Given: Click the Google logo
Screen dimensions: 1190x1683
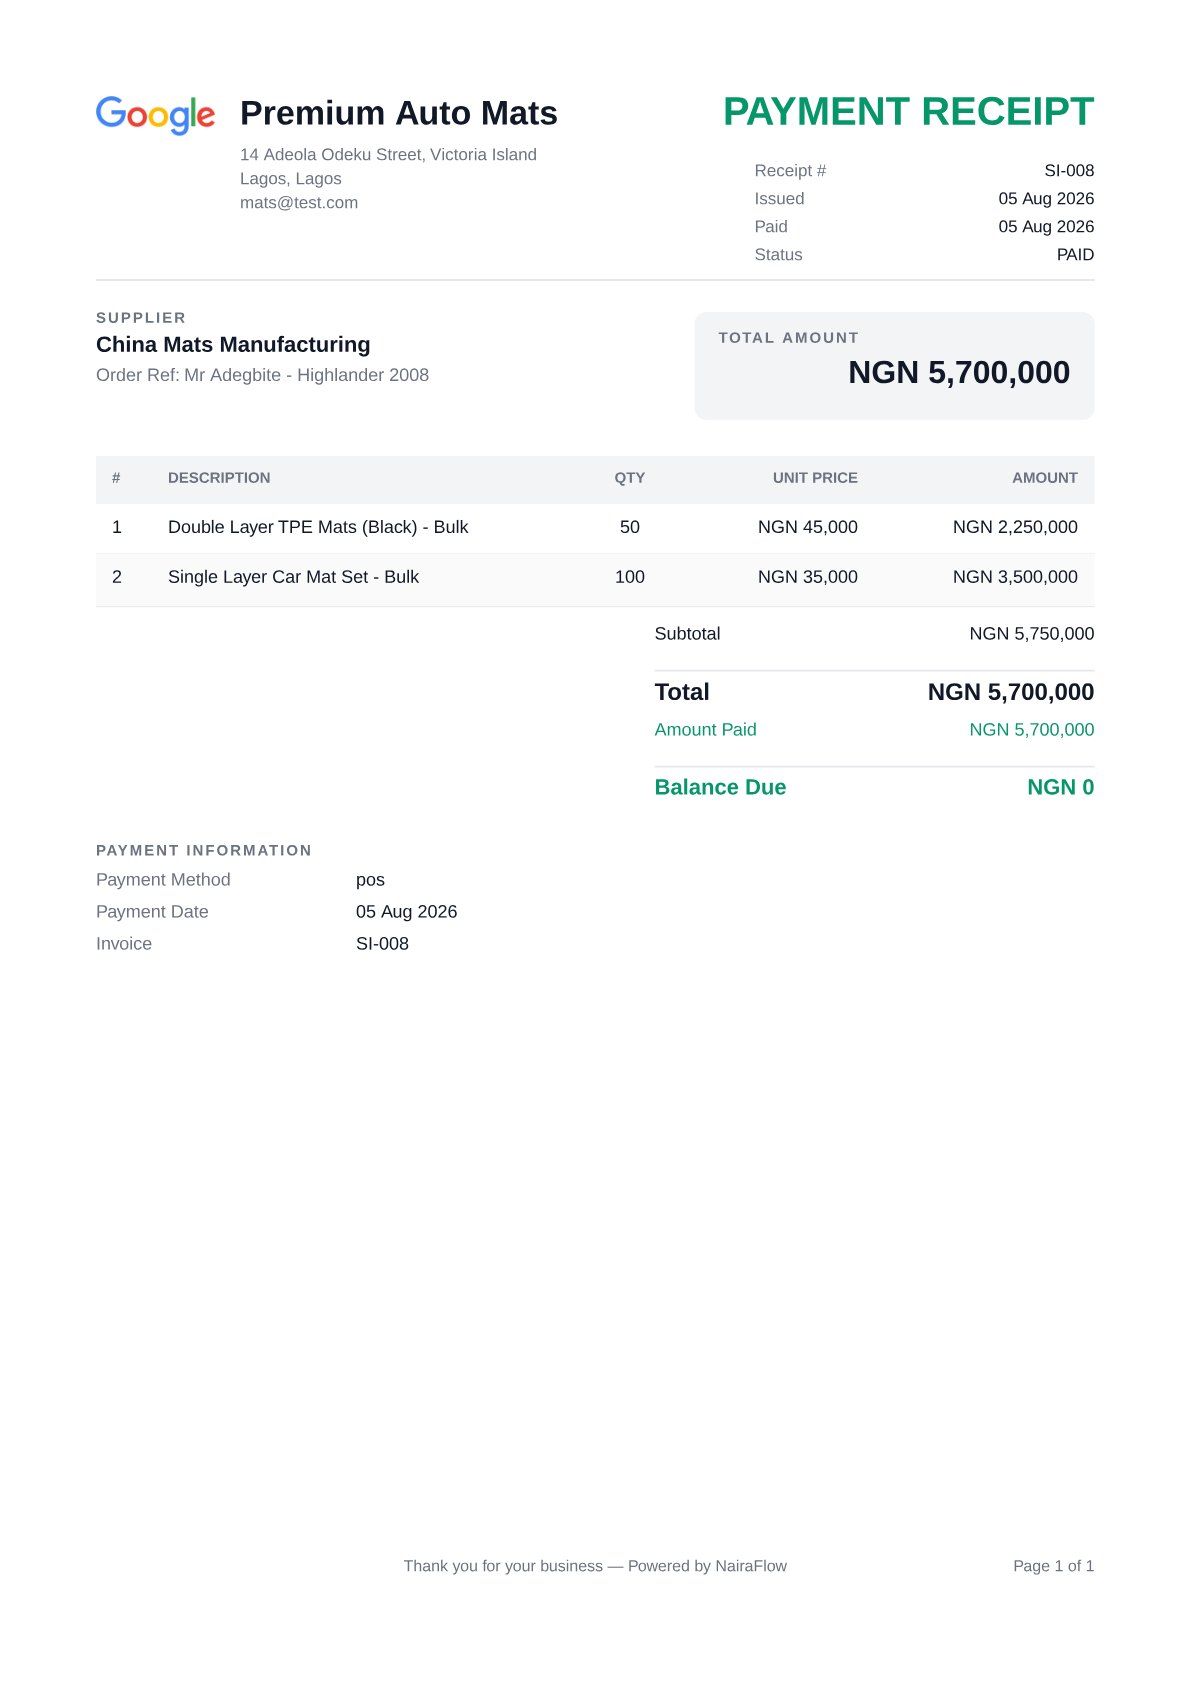Looking at the screenshot, I should click(155, 115).
